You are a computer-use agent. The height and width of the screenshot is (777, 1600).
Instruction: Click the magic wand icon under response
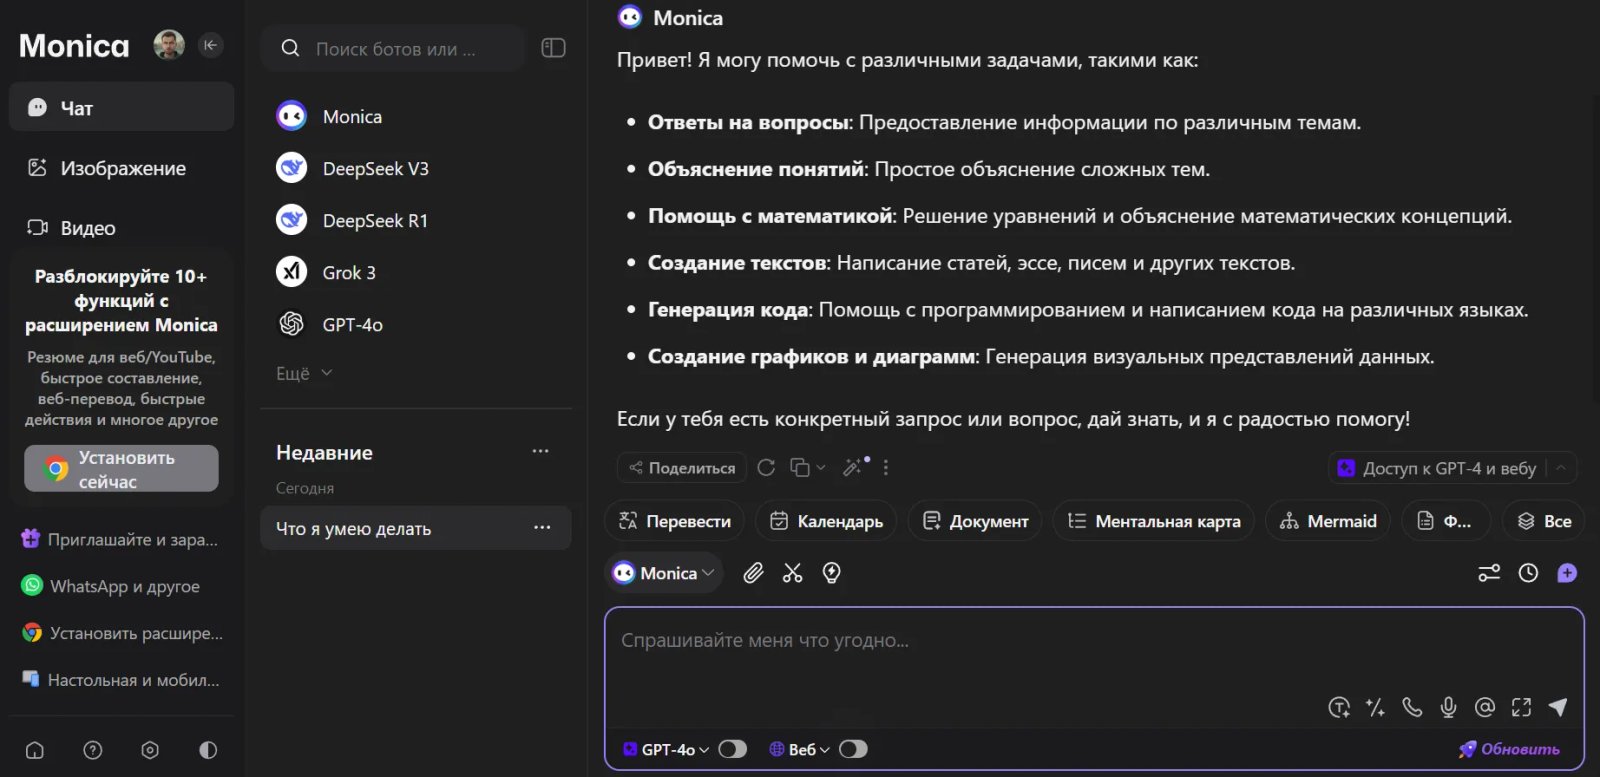click(x=853, y=467)
